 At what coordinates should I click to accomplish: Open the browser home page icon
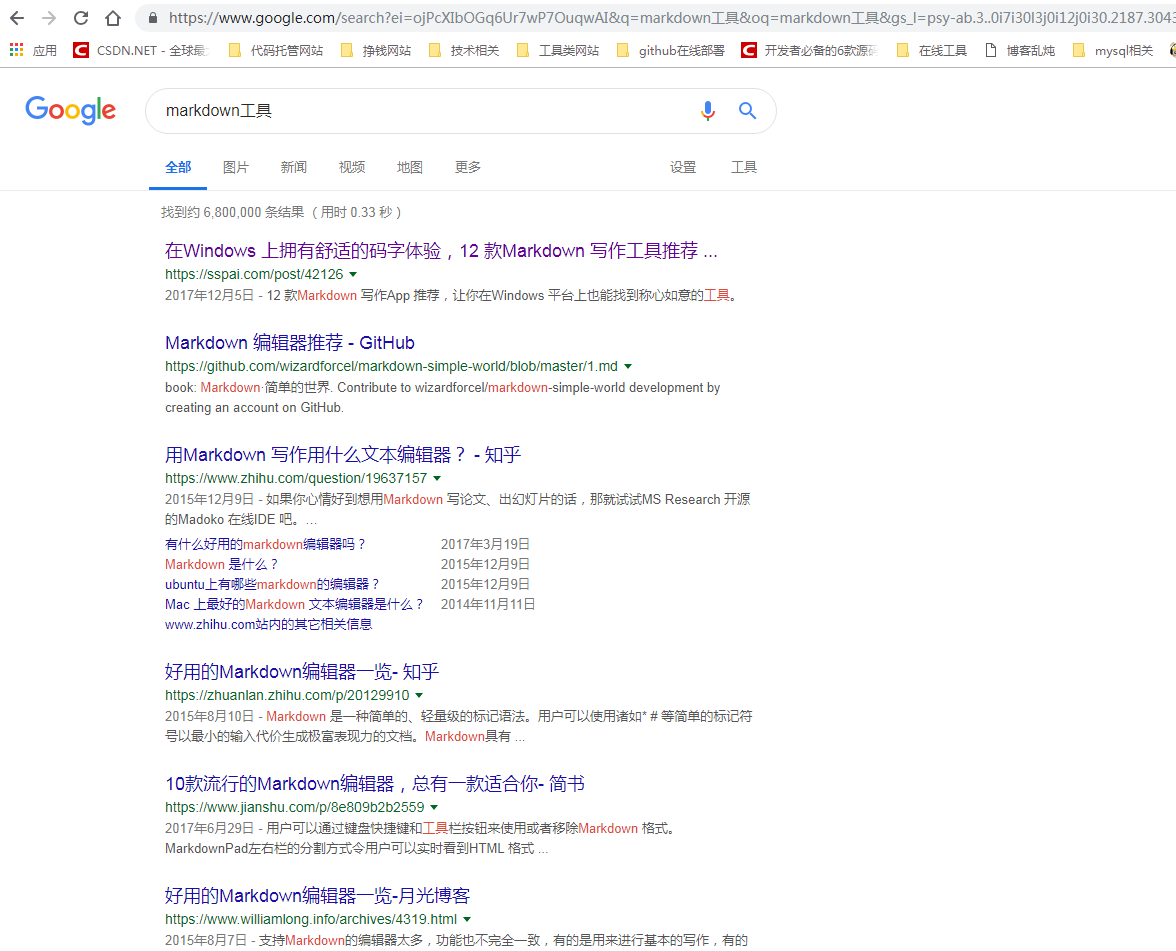click(x=112, y=18)
